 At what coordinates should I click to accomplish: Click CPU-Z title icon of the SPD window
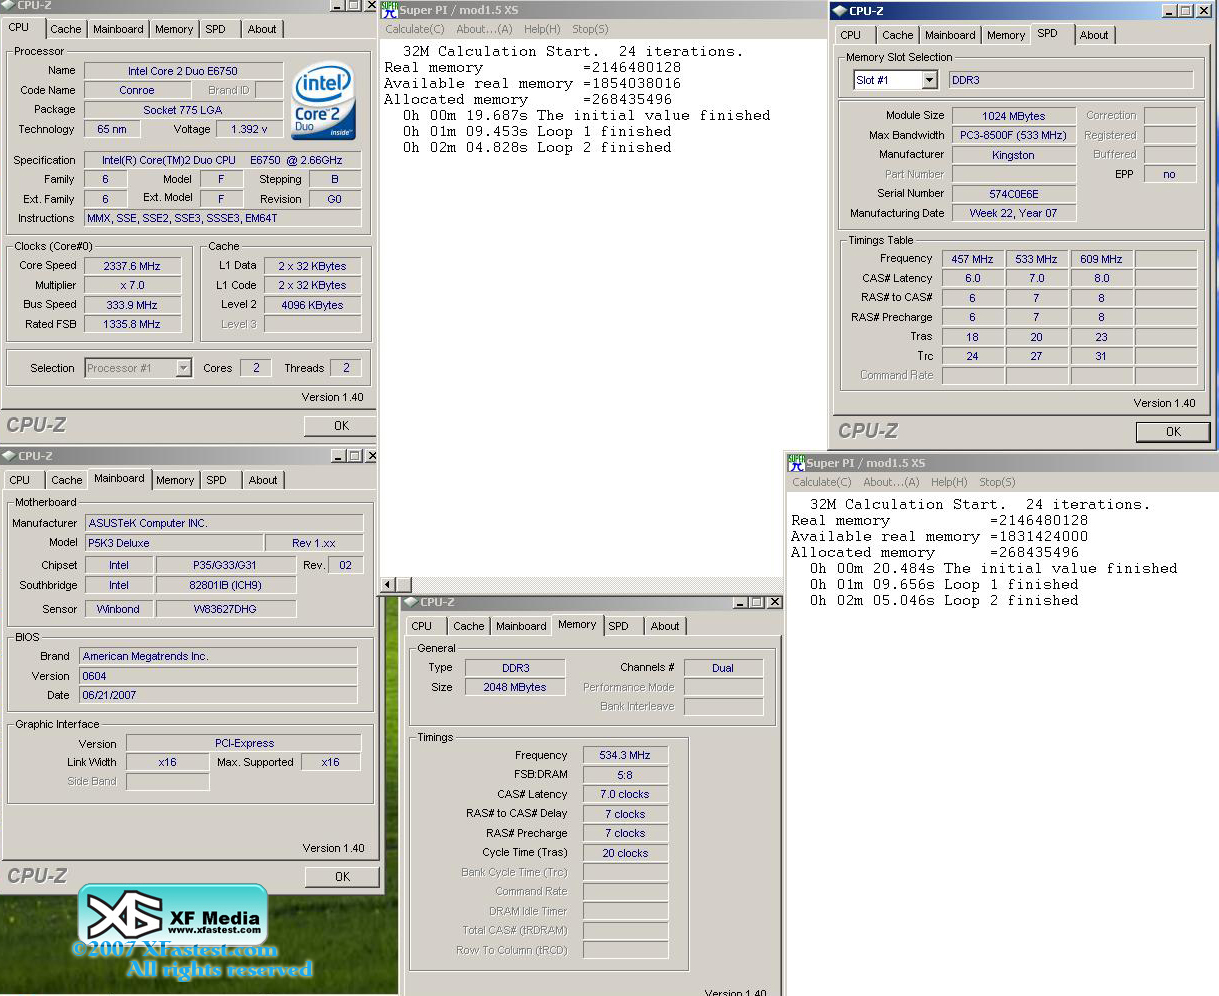pyautogui.click(x=838, y=11)
